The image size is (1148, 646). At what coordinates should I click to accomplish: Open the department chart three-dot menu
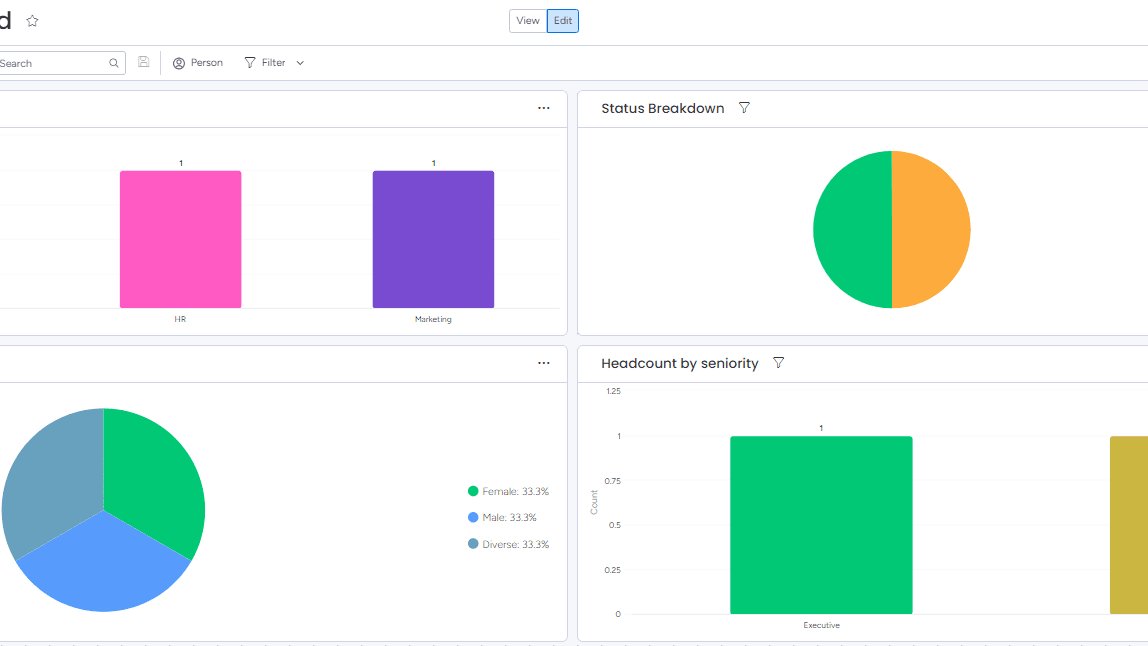543,108
